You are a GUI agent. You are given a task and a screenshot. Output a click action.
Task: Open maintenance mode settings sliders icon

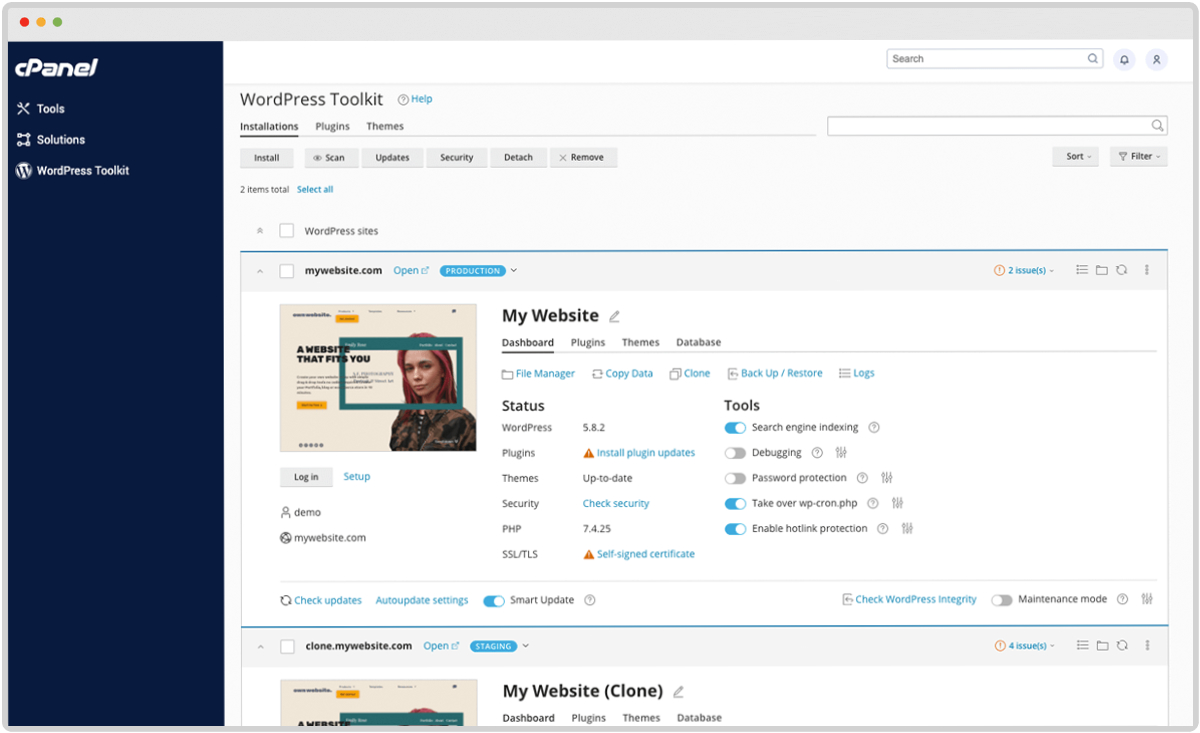(1147, 599)
